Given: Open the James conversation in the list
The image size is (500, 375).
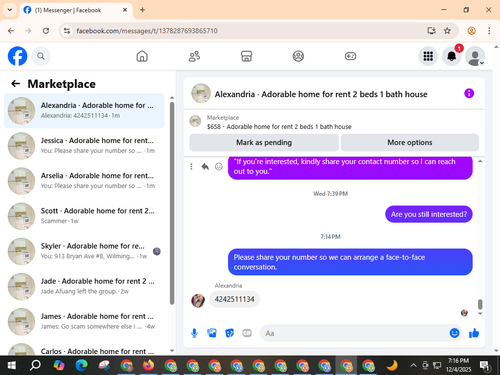Looking at the screenshot, I should [x=84, y=322].
